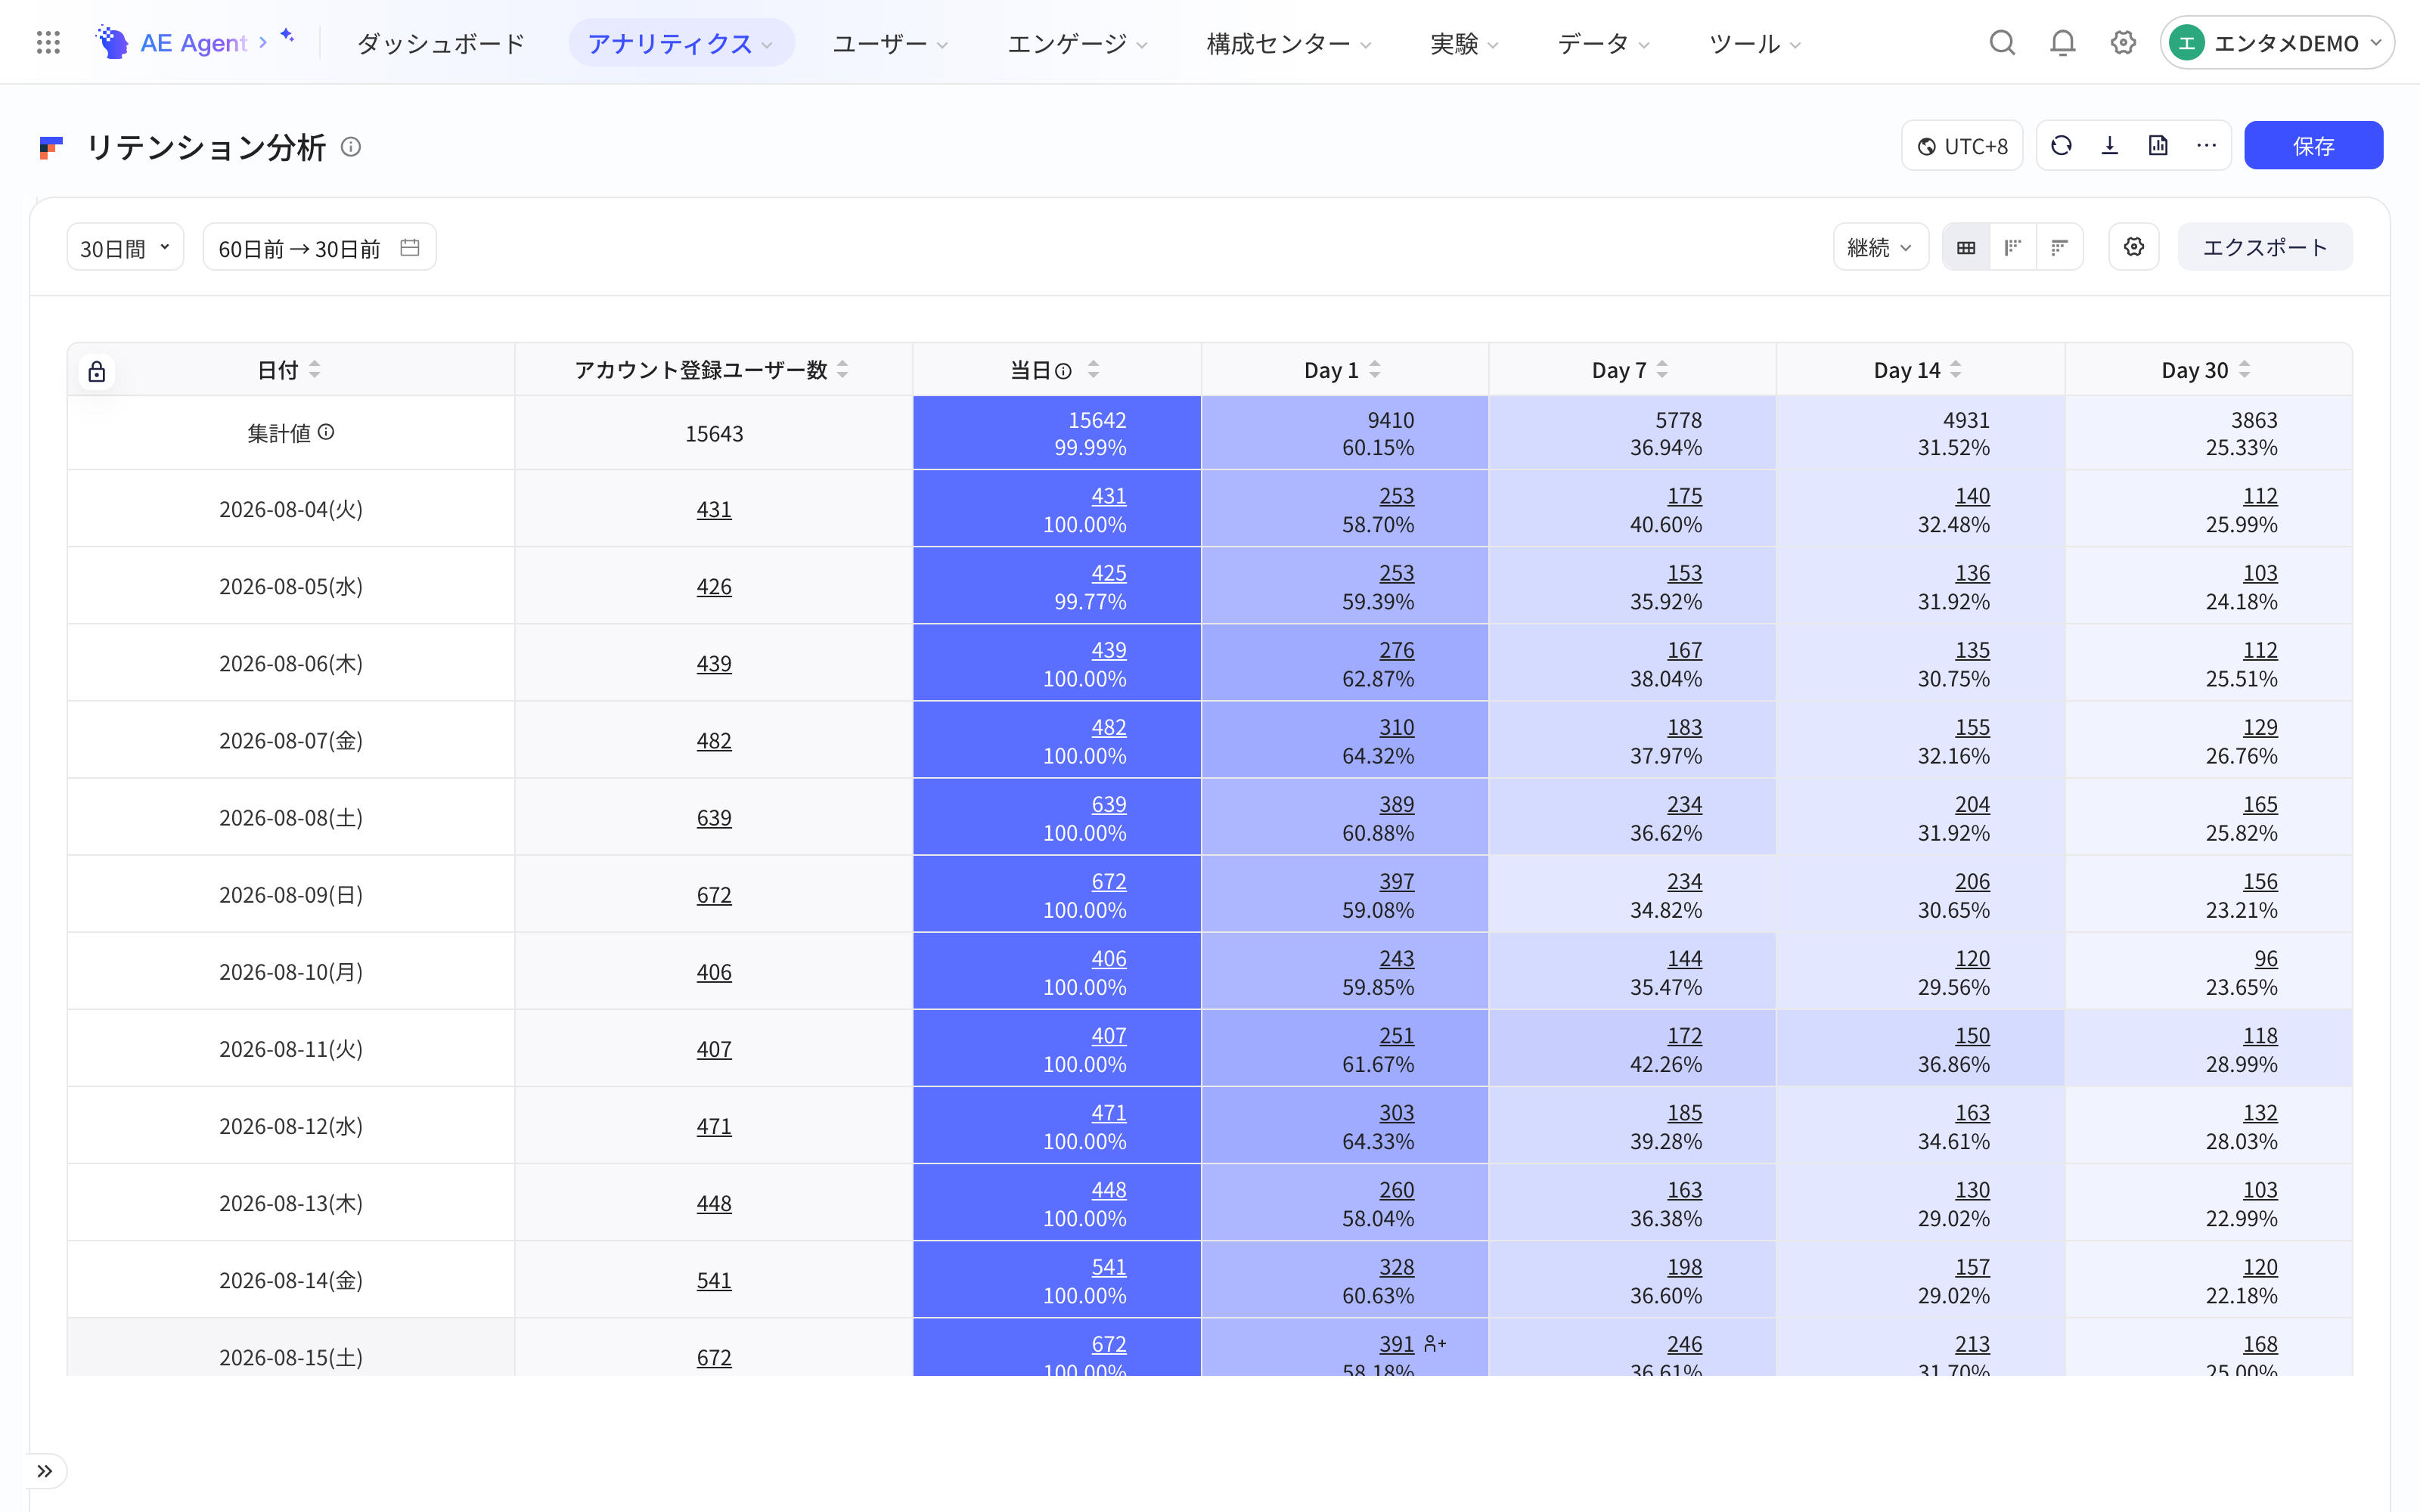Expand the アナリティクス menu
The height and width of the screenshot is (1512, 2420).
pos(681,43)
